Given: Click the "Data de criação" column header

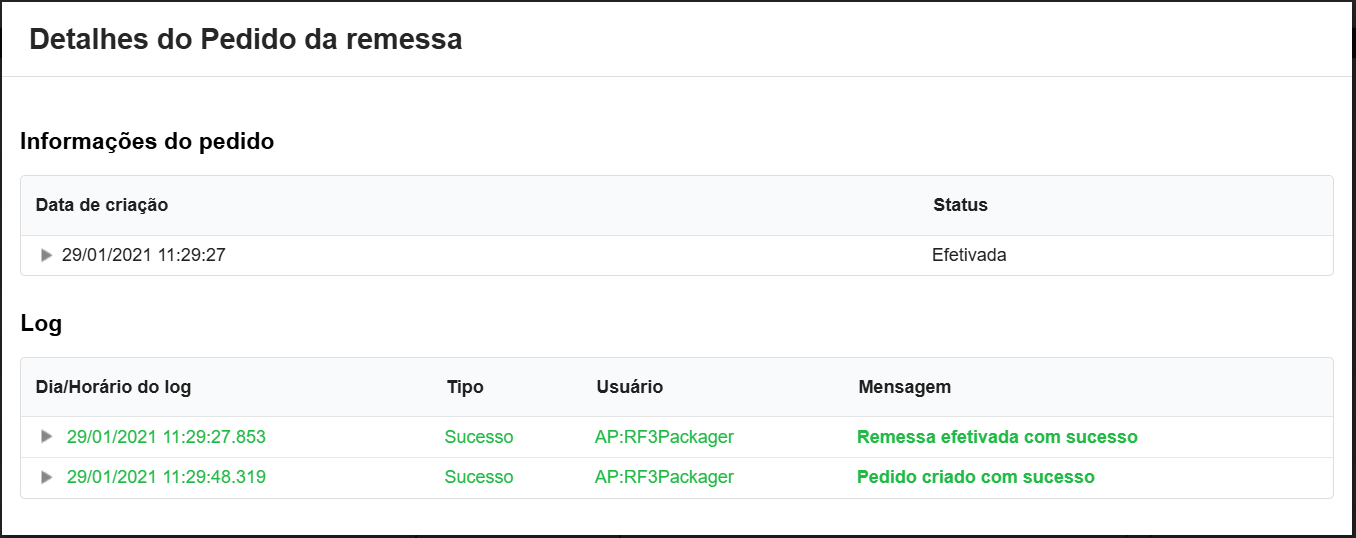Looking at the screenshot, I should coord(102,205).
